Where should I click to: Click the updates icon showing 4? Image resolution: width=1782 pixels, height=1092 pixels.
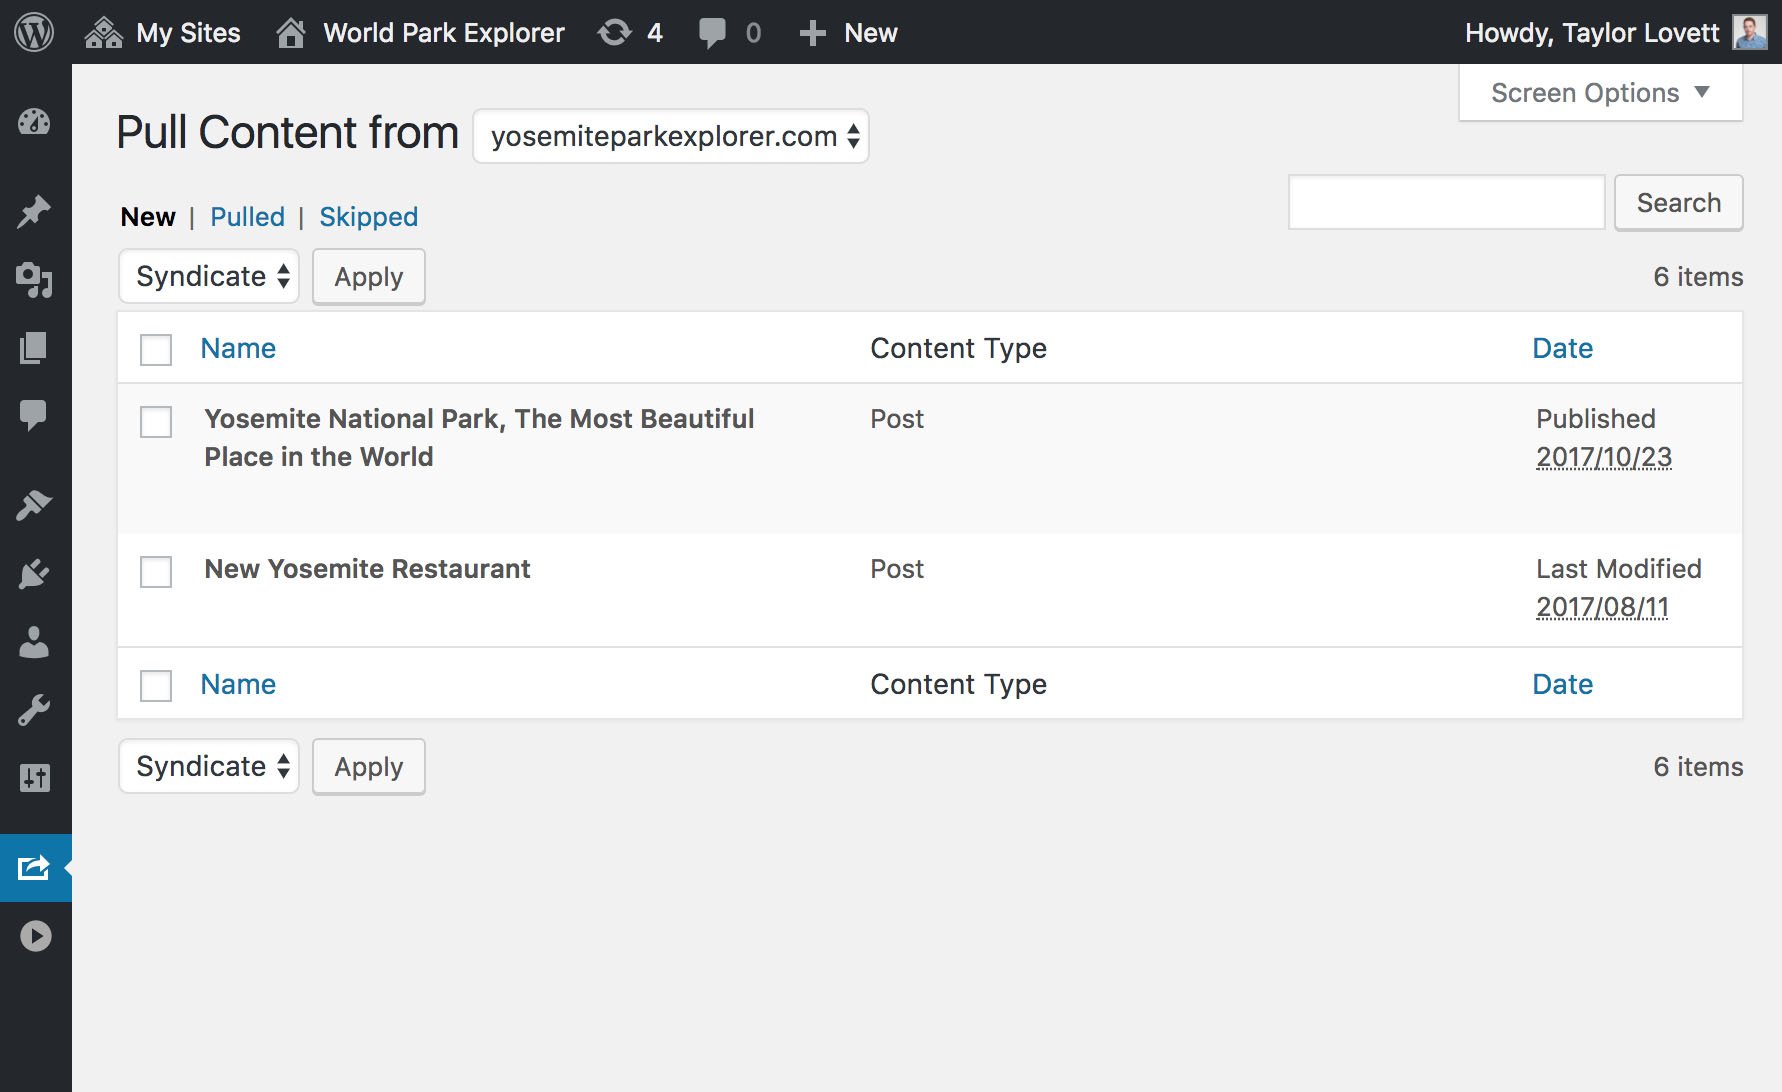pos(630,33)
